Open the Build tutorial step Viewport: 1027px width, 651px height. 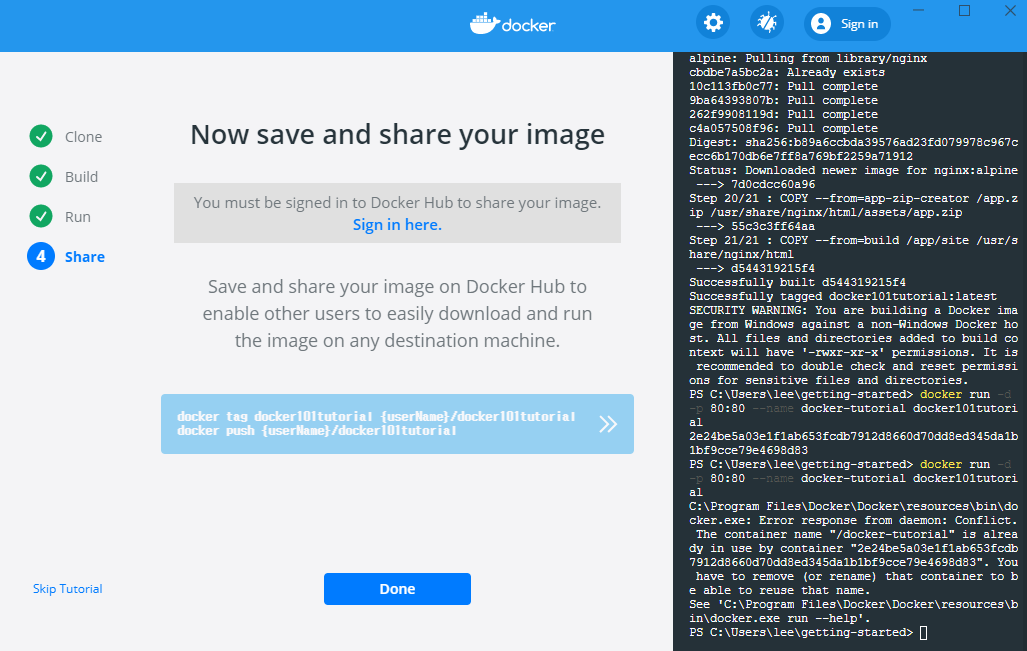81,177
